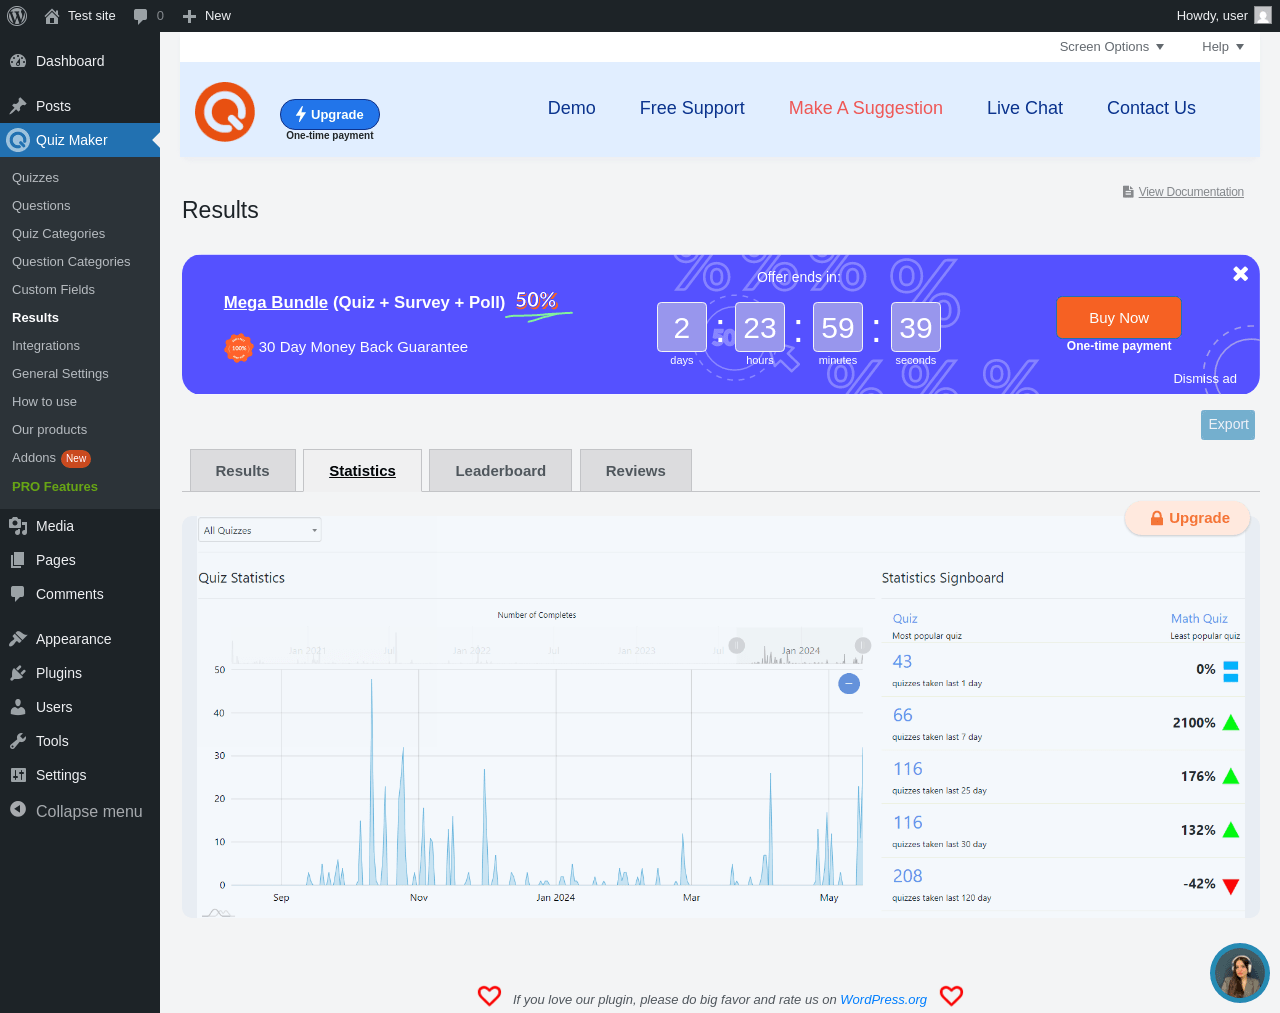Collapse the admin sidebar menu
Viewport: 1280px width, 1013px height.
click(x=80, y=811)
